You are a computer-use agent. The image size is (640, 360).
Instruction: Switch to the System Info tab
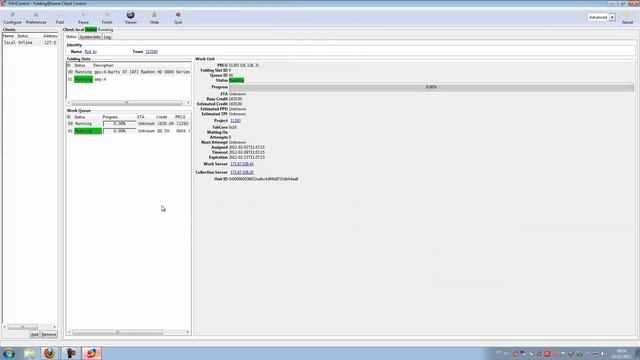[90, 37]
